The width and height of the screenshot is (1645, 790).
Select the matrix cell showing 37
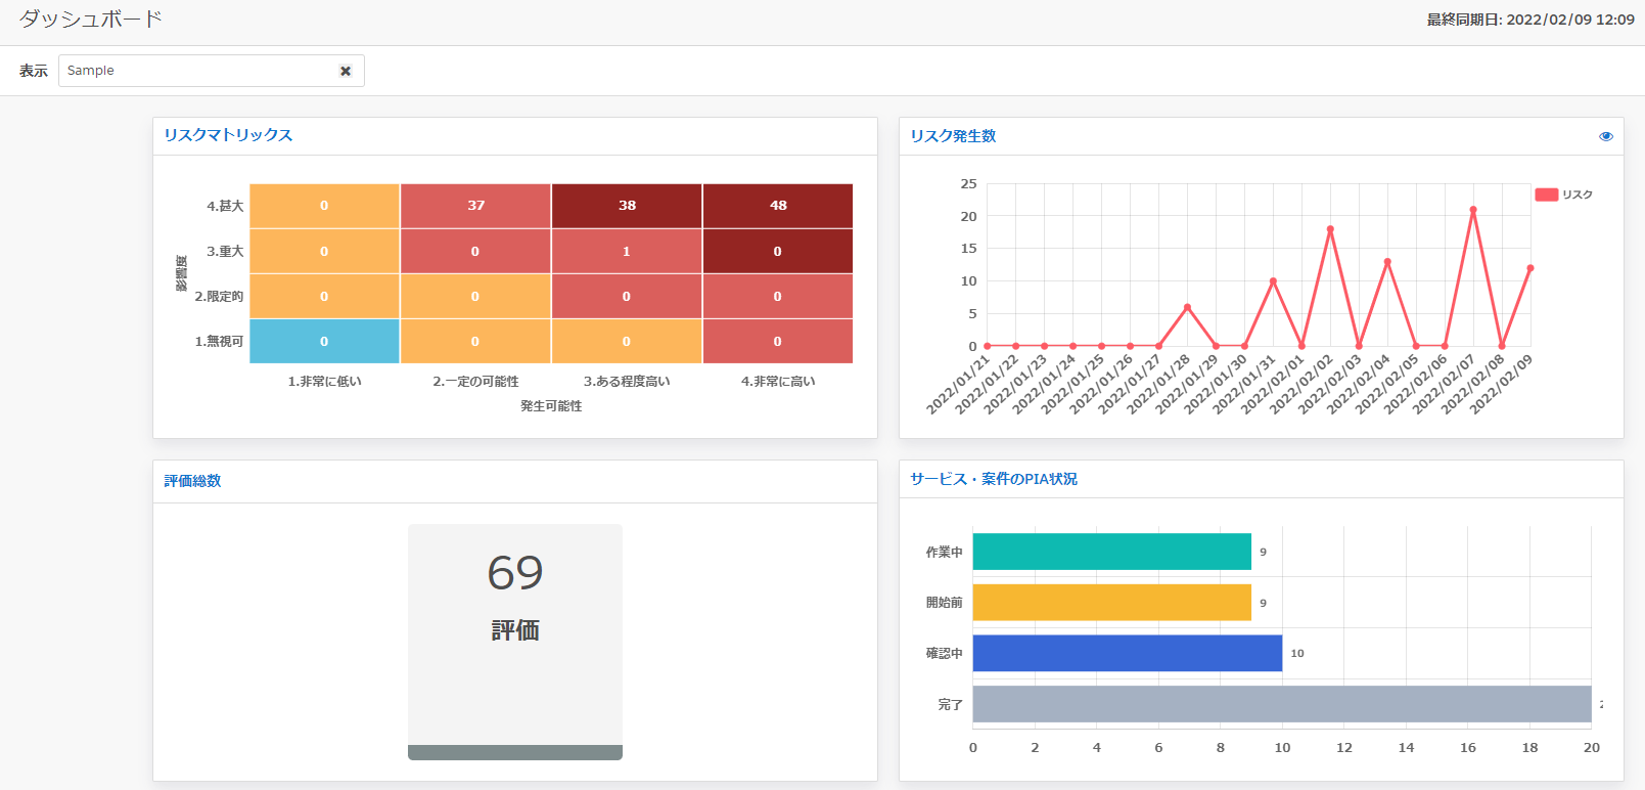tap(475, 206)
